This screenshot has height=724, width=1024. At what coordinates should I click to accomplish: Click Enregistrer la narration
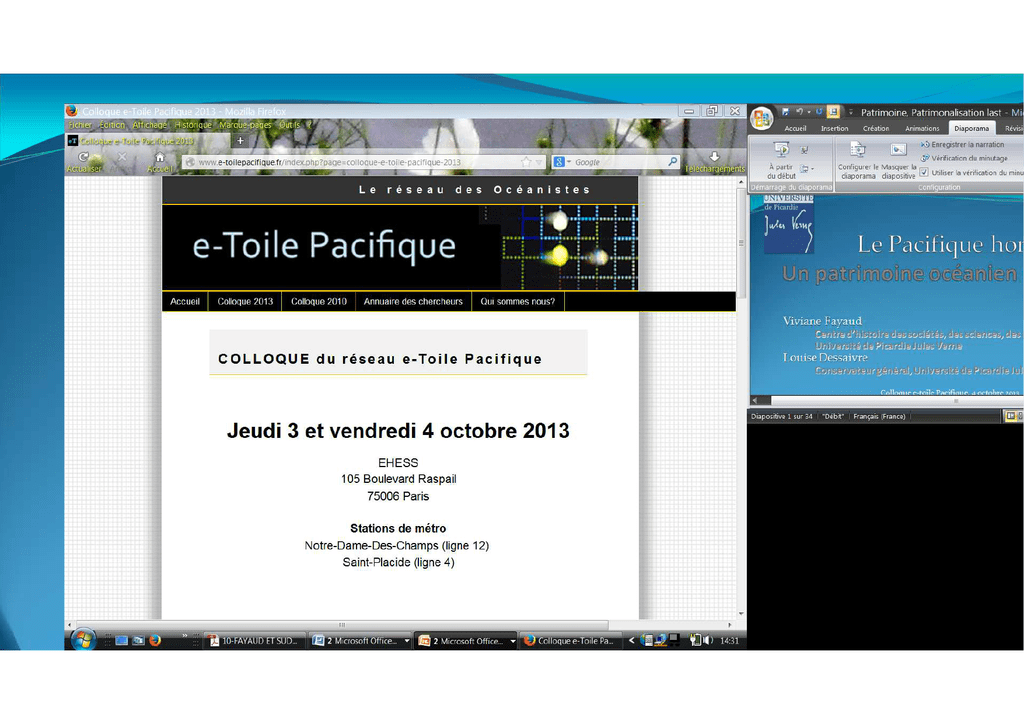point(966,145)
